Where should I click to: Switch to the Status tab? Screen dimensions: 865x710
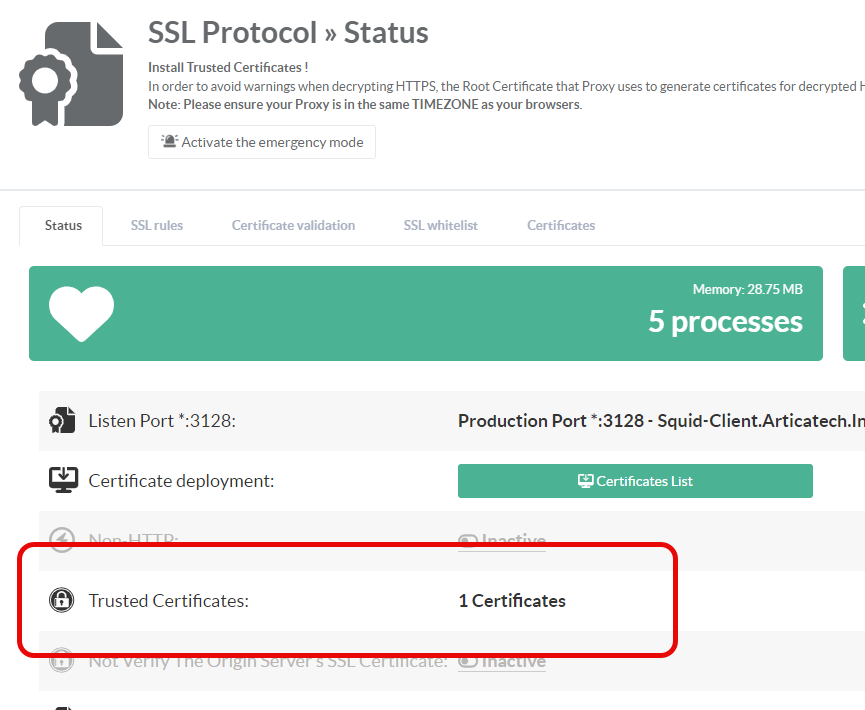(63, 225)
